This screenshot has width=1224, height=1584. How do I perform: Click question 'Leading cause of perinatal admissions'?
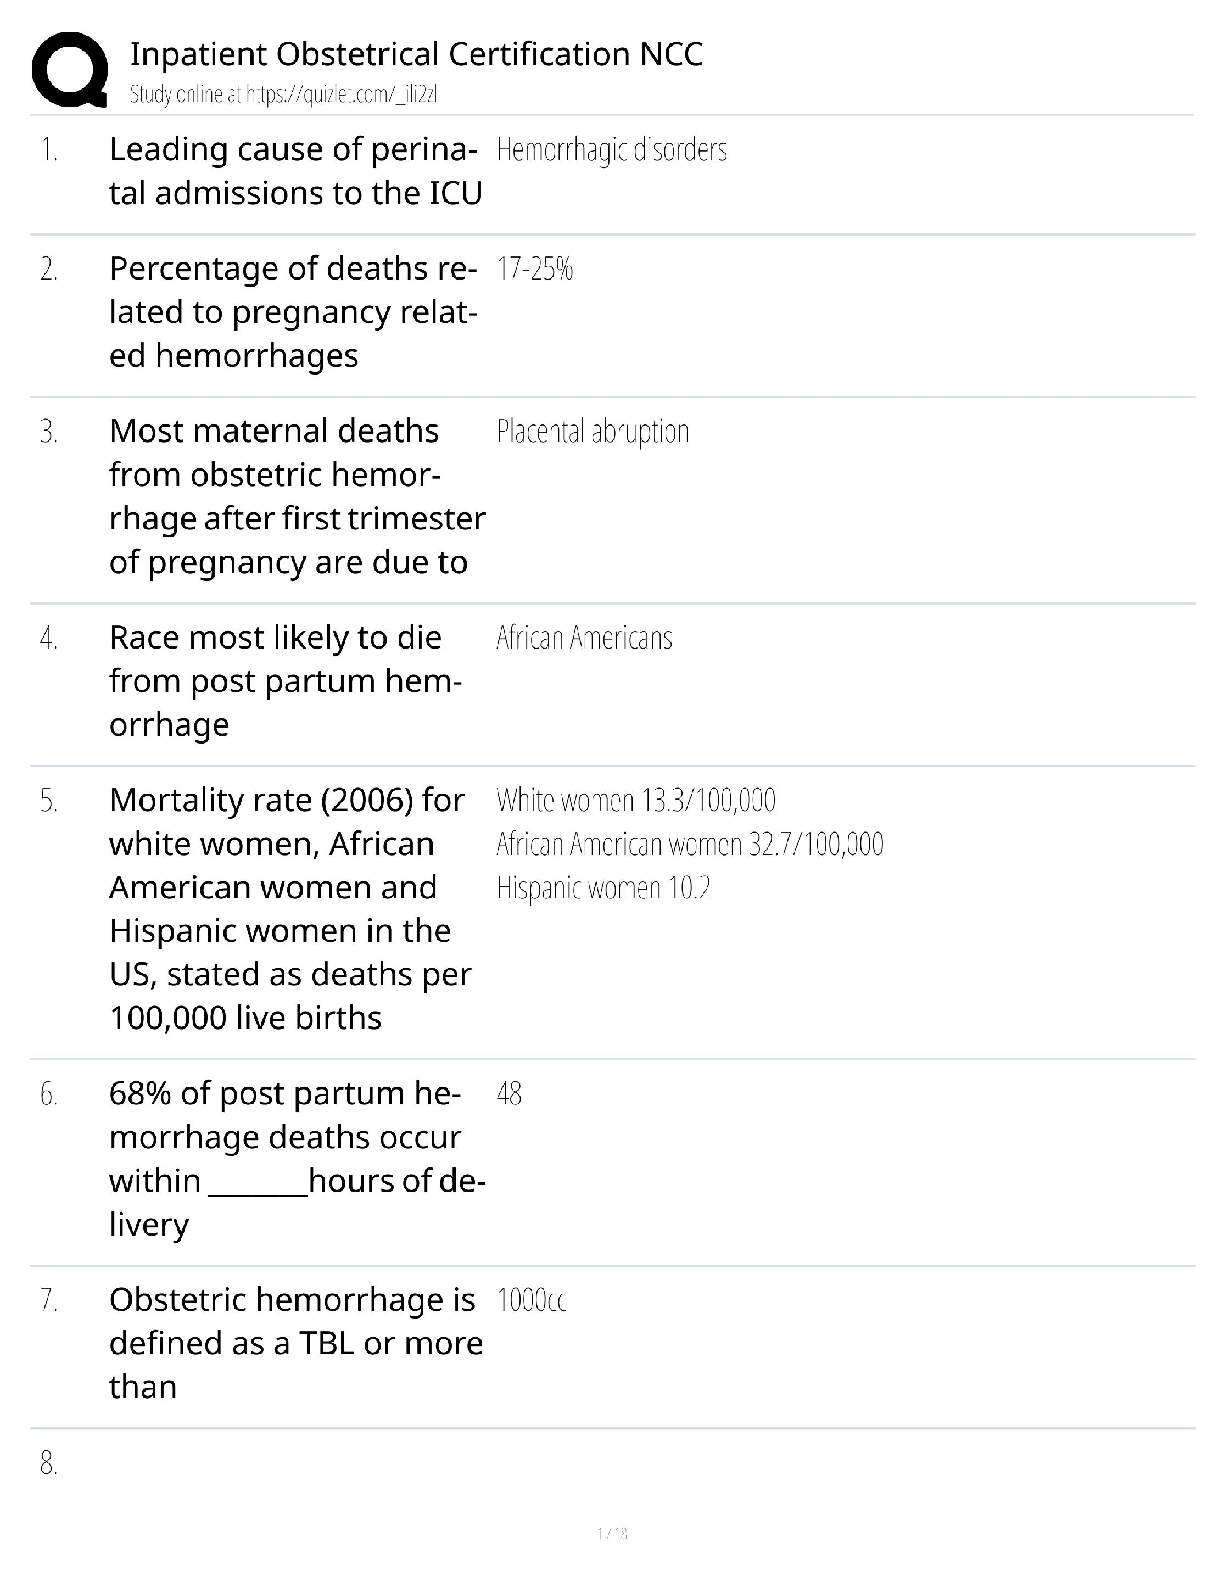point(295,171)
